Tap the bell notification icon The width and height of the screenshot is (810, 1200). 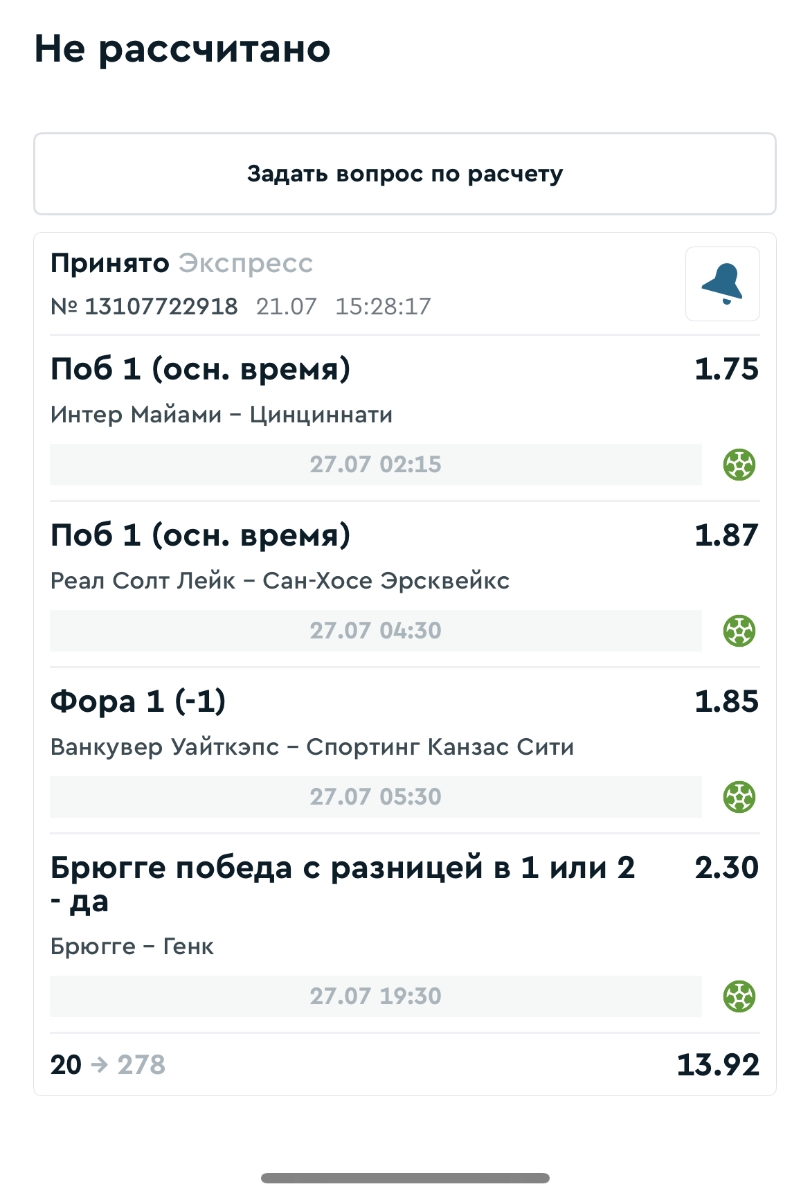click(x=722, y=284)
